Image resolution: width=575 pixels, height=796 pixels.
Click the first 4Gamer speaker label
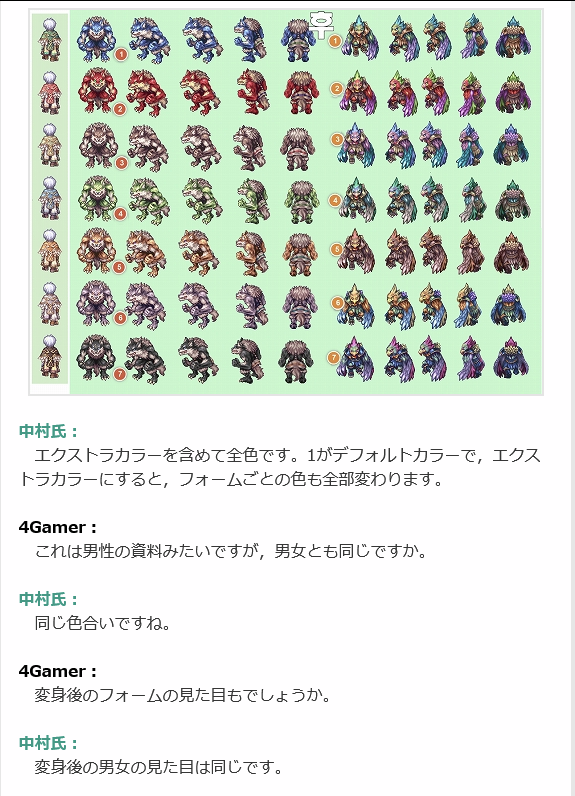57,527
